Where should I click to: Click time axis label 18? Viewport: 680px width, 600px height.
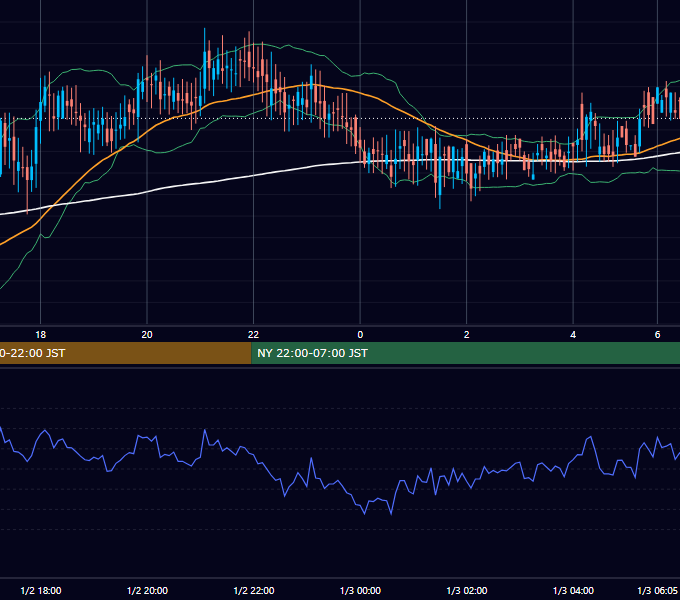[40, 335]
